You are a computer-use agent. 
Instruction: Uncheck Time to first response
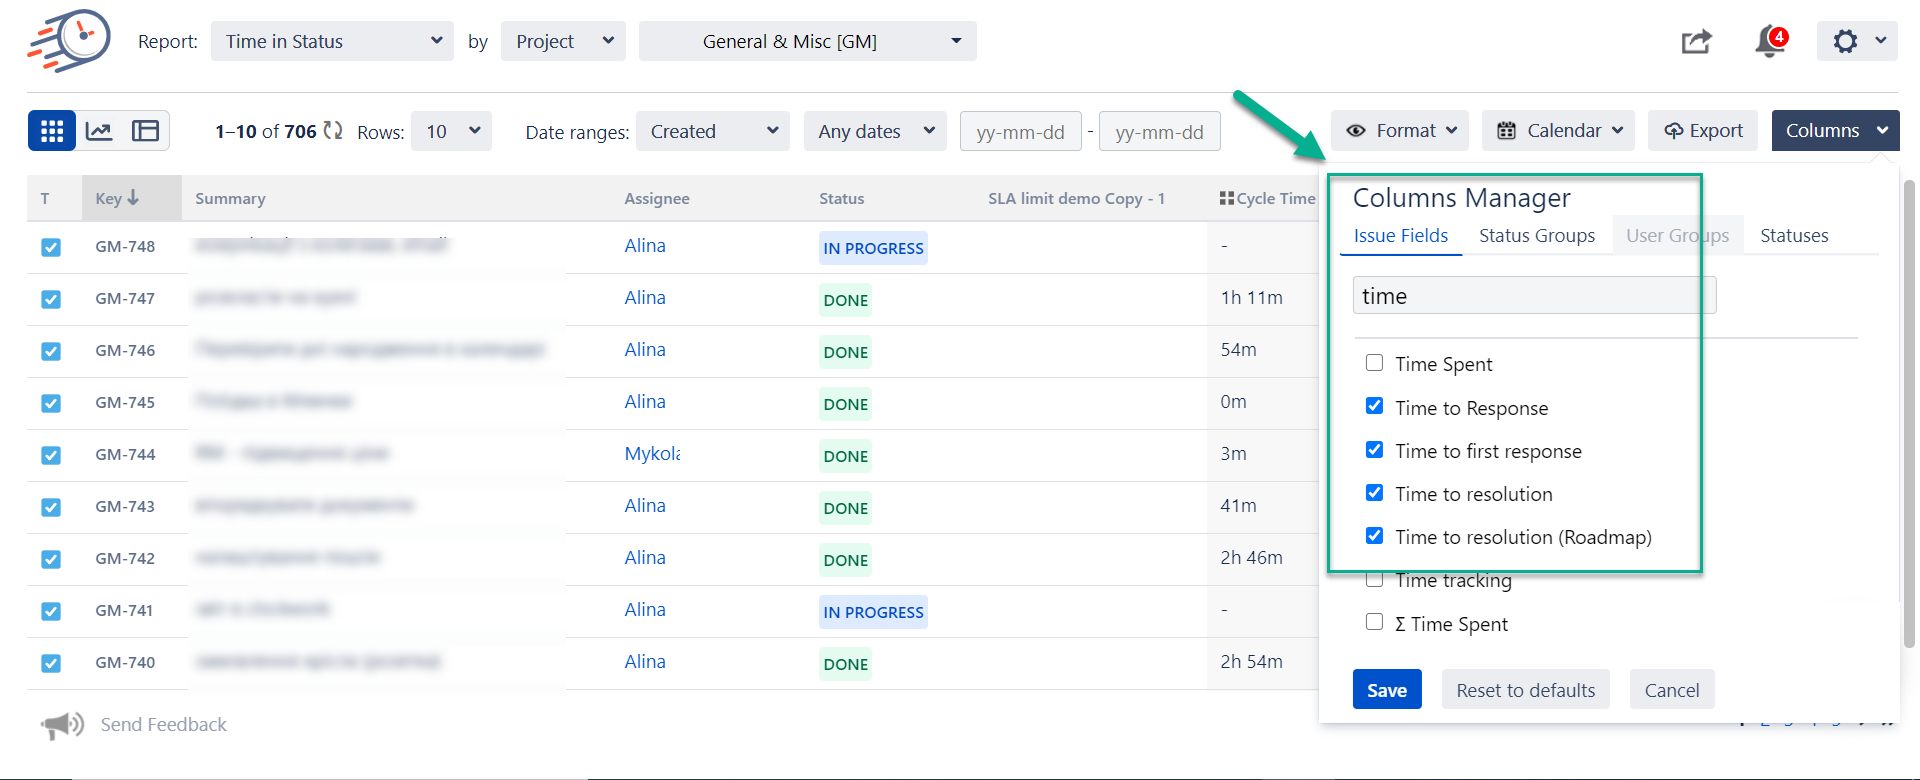(1375, 450)
